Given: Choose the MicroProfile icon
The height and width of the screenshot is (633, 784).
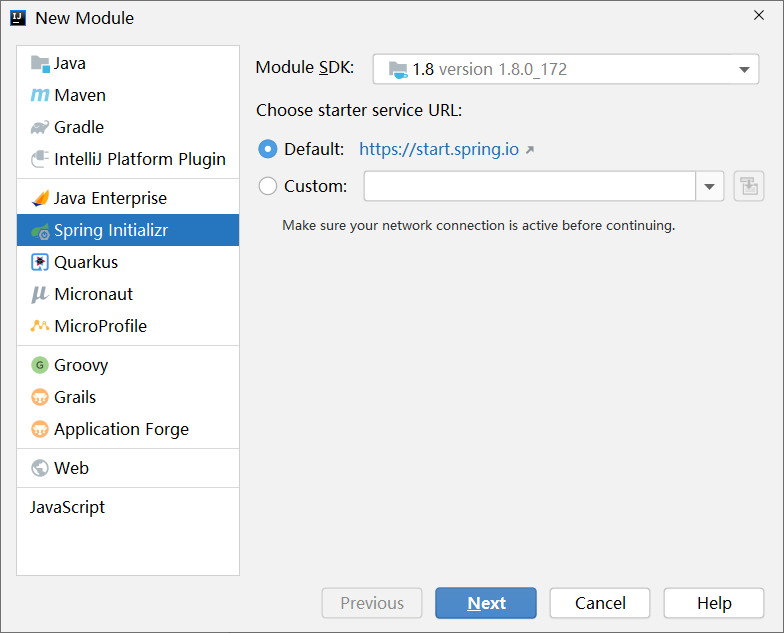Looking at the screenshot, I should [40, 326].
